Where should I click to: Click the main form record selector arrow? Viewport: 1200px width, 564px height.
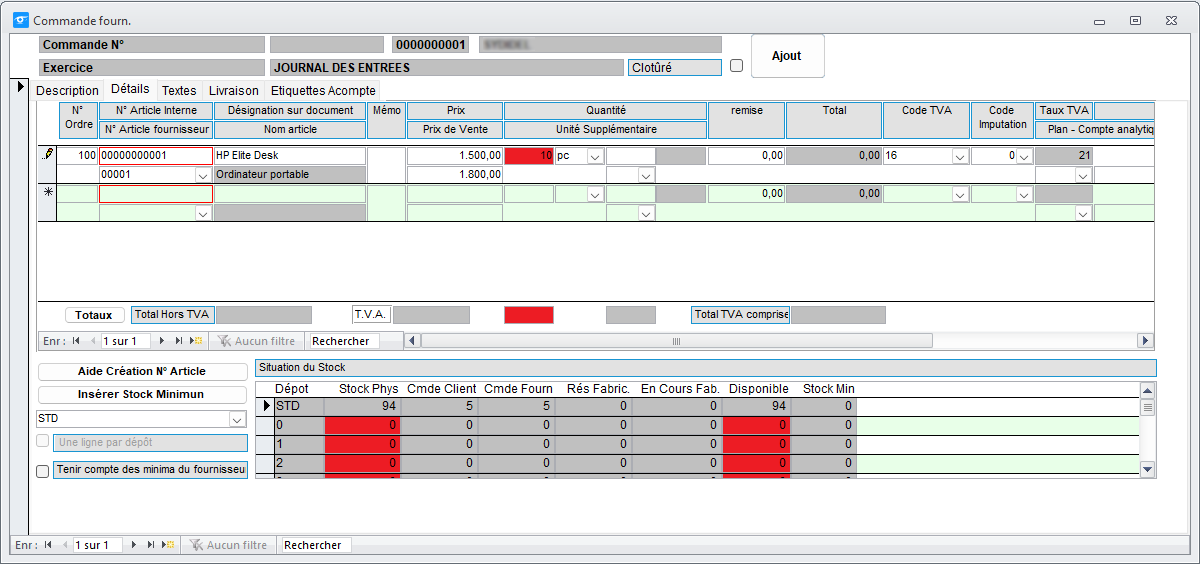[21, 88]
